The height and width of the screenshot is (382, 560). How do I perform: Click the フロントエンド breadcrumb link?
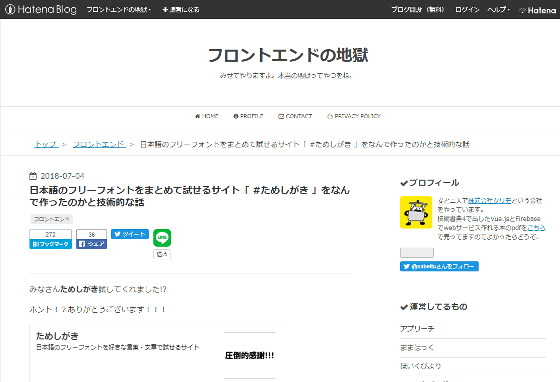click(x=99, y=144)
